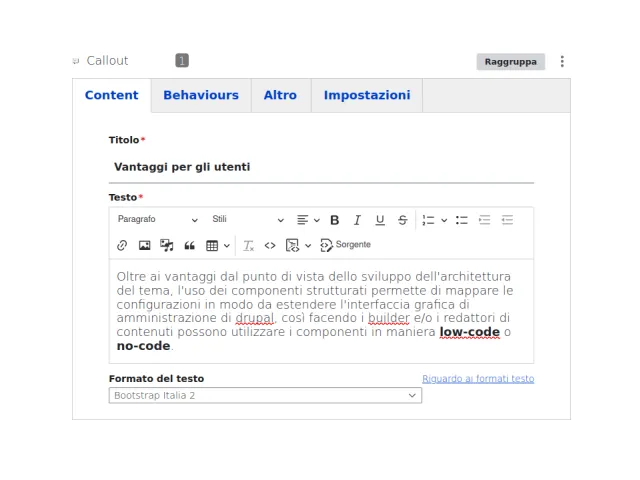
Task: Open the Bootstrap Italia 2 format dropdown
Action: pos(265,396)
